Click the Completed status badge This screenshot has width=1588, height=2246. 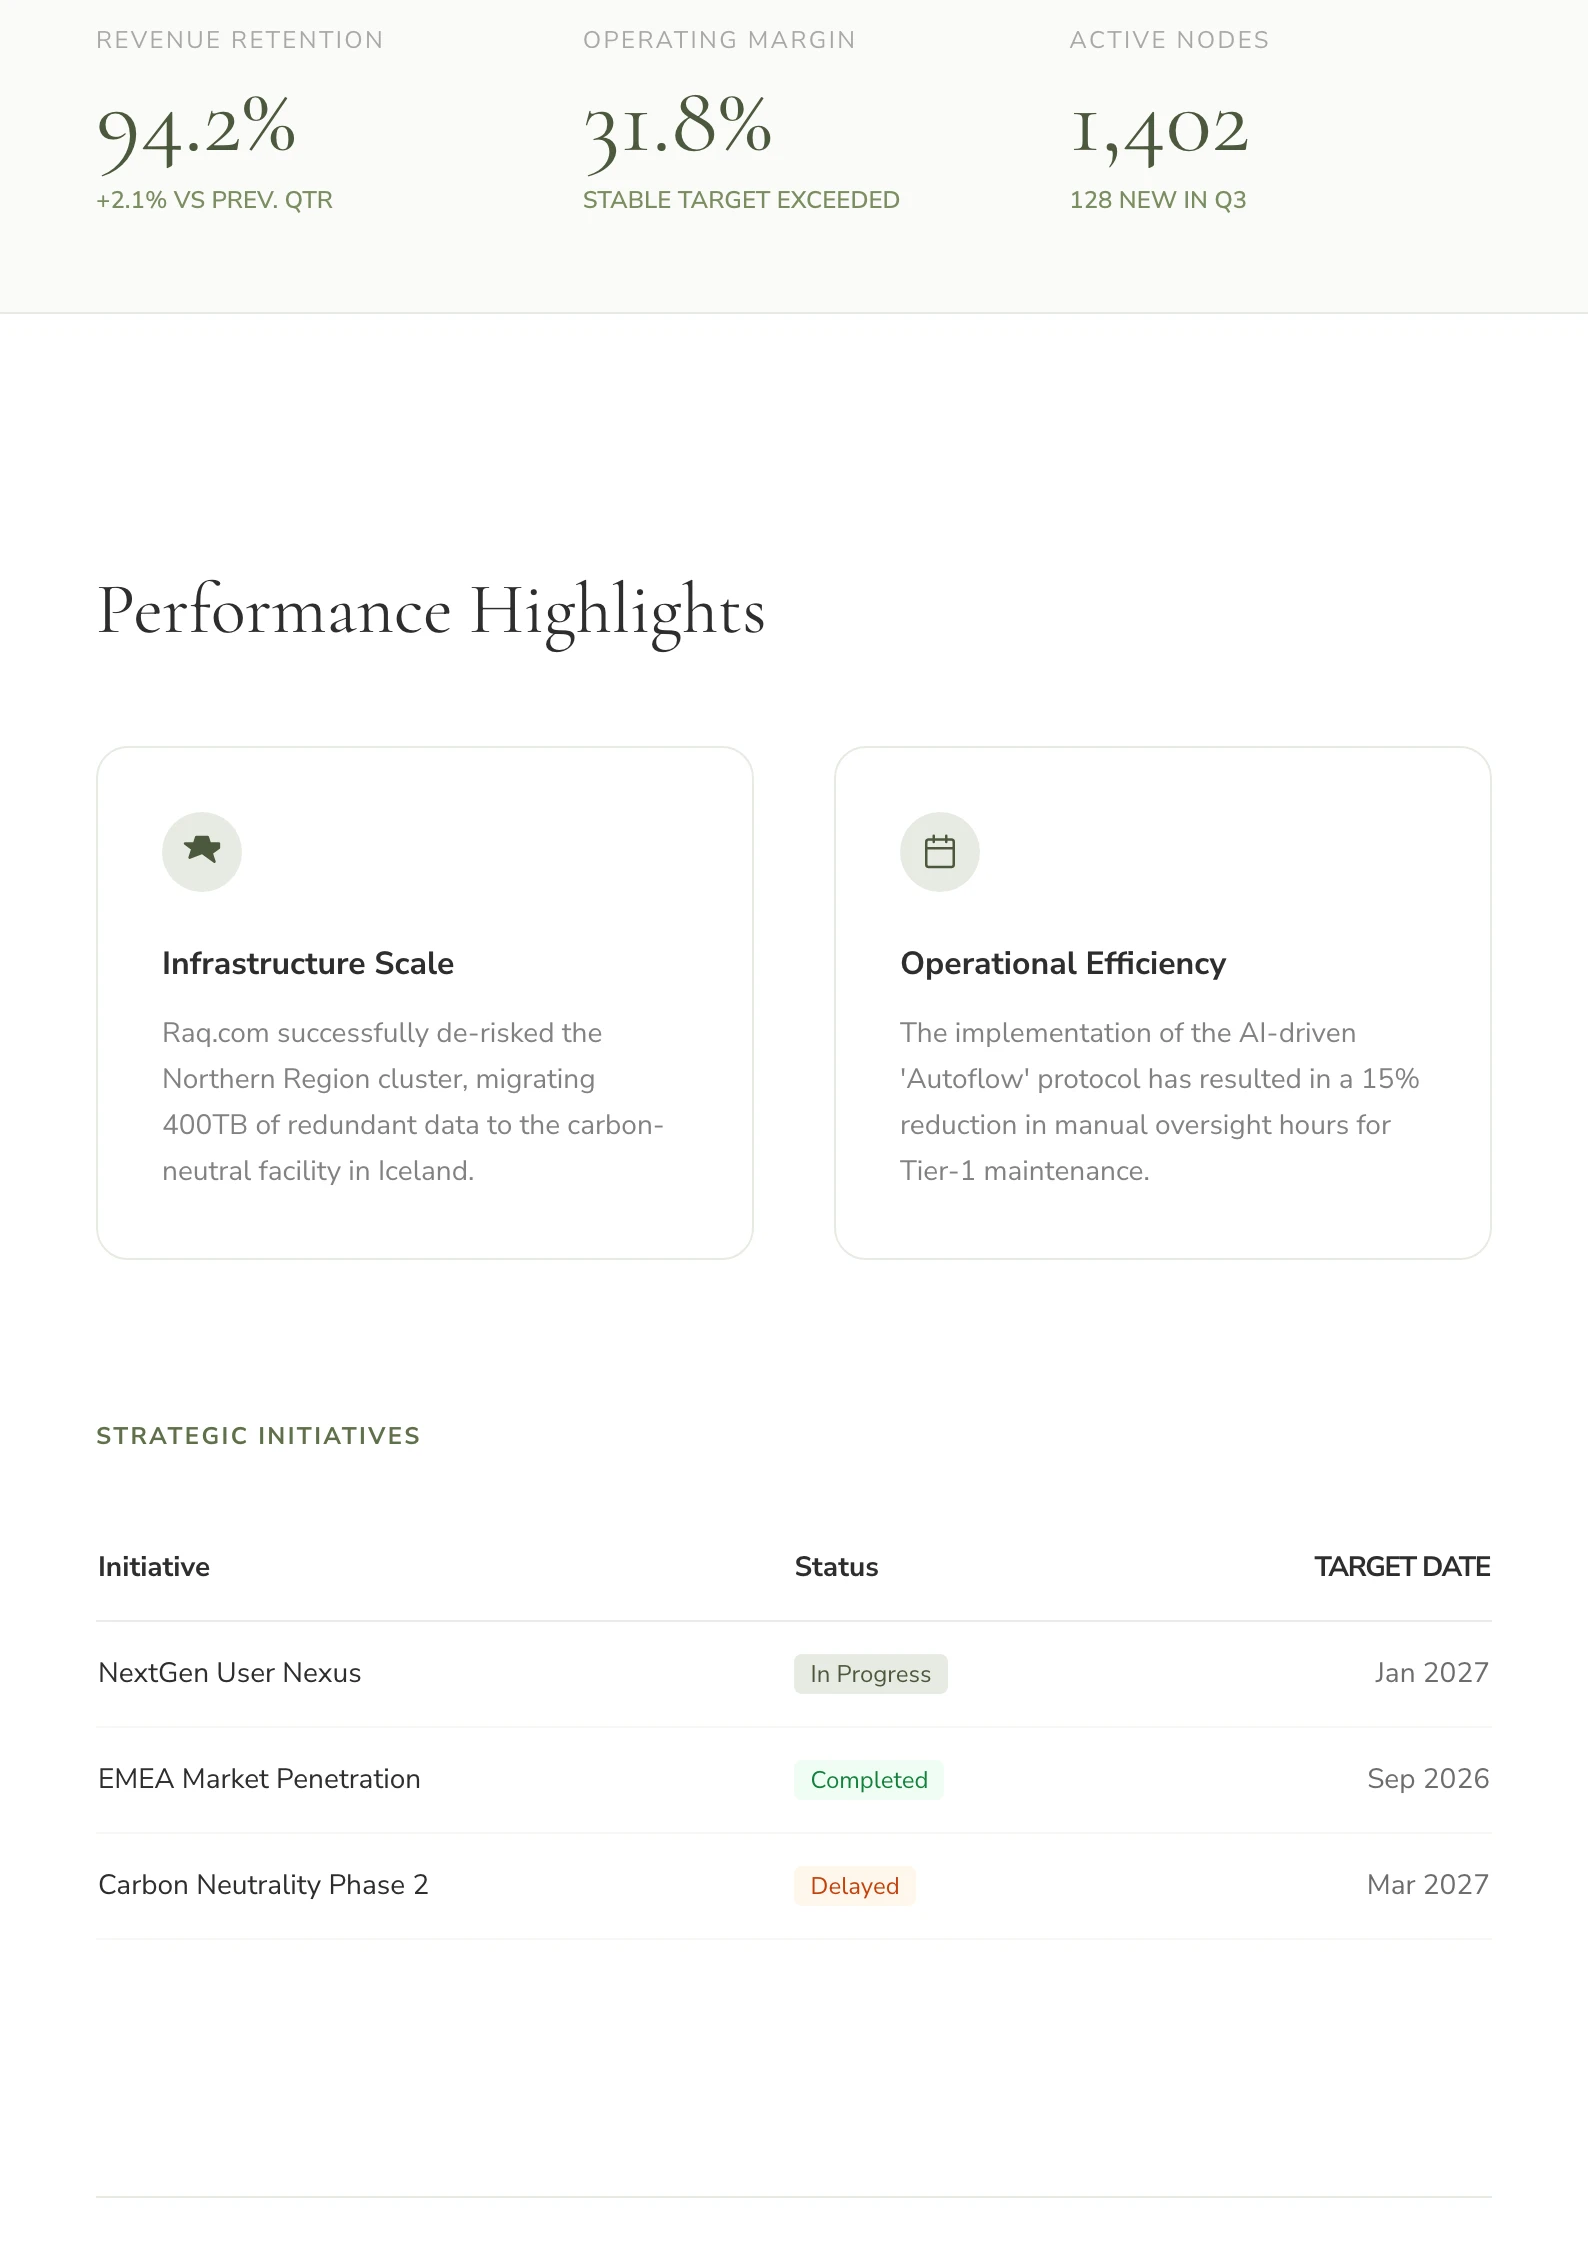tap(868, 1780)
